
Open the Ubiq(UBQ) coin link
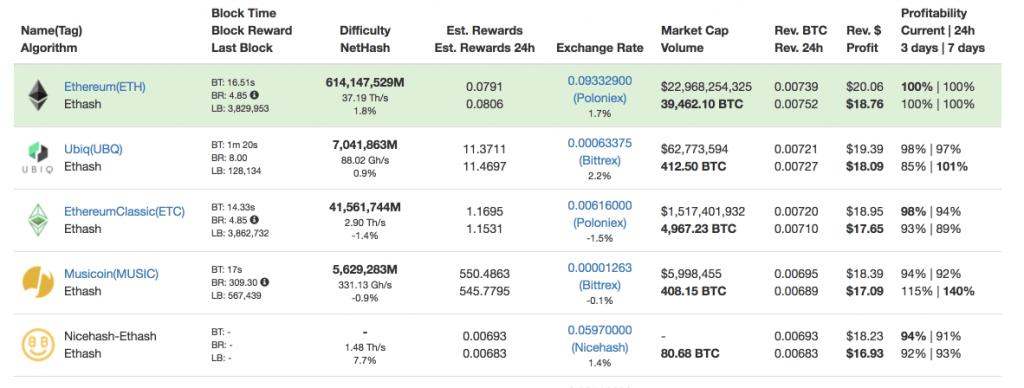tap(93, 149)
